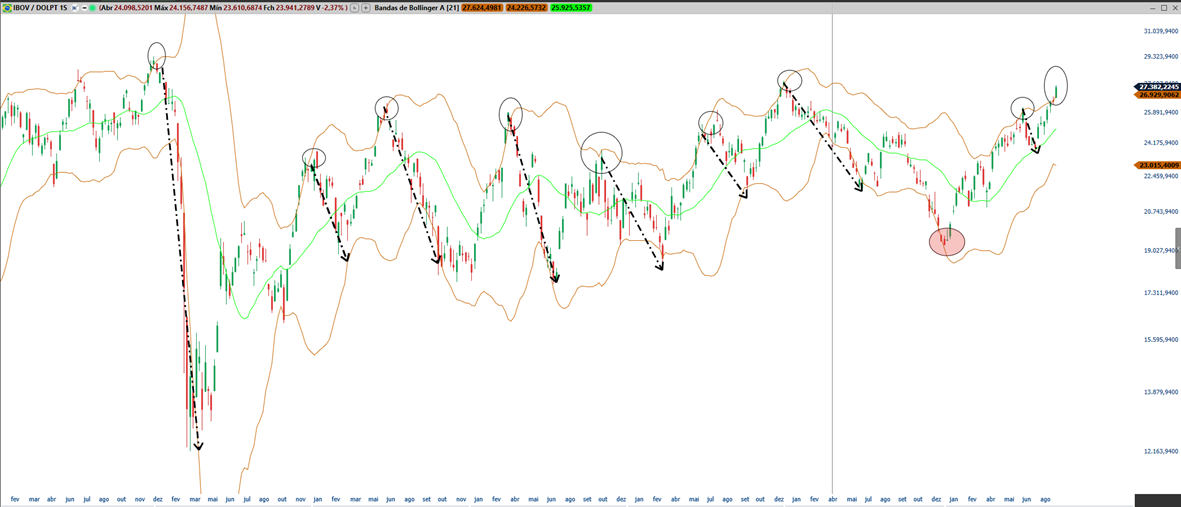Click the small icon right of DOLPT 1S
1181x507 pixels.
click(x=75, y=8)
